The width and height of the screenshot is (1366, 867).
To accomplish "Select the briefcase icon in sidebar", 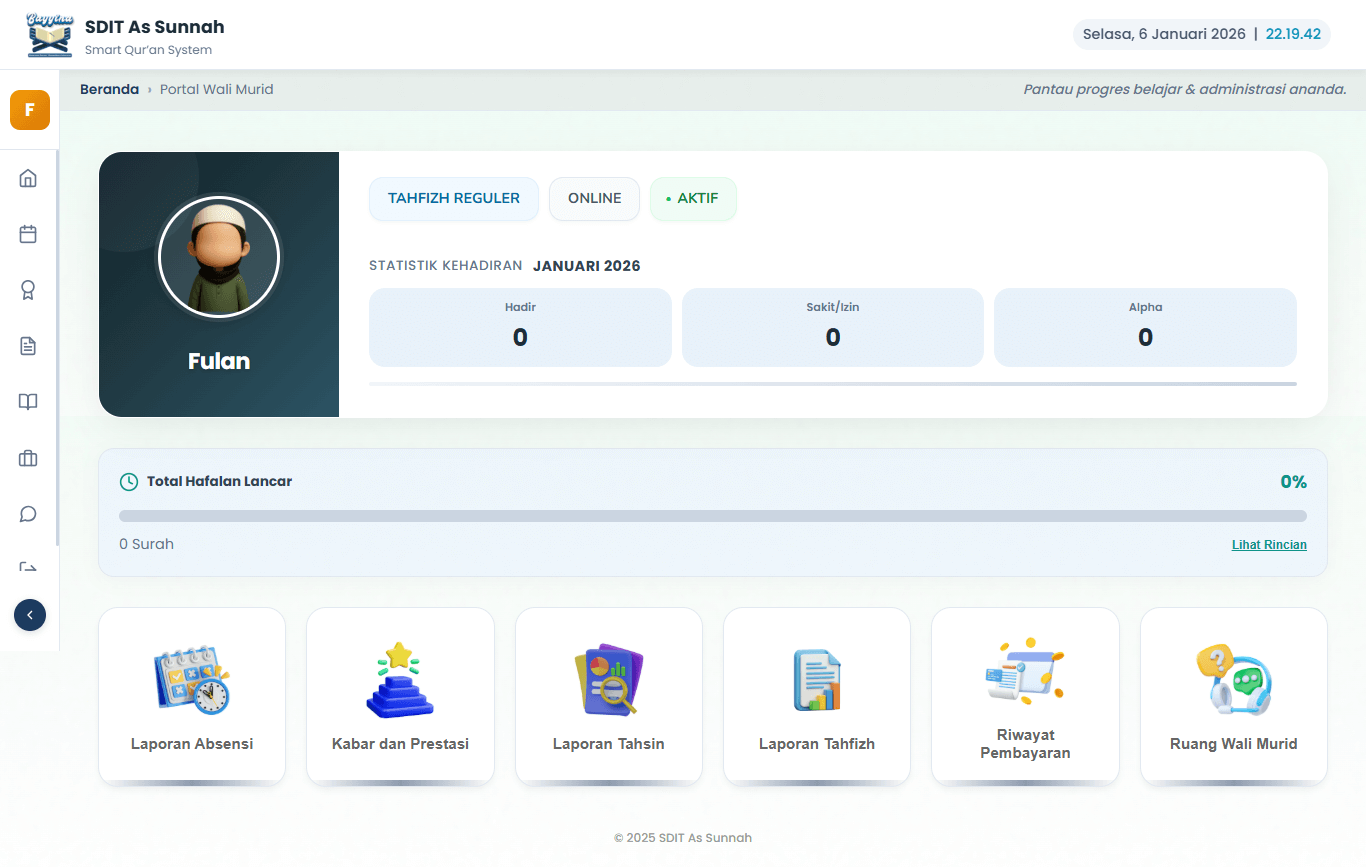I will pyautogui.click(x=28, y=459).
